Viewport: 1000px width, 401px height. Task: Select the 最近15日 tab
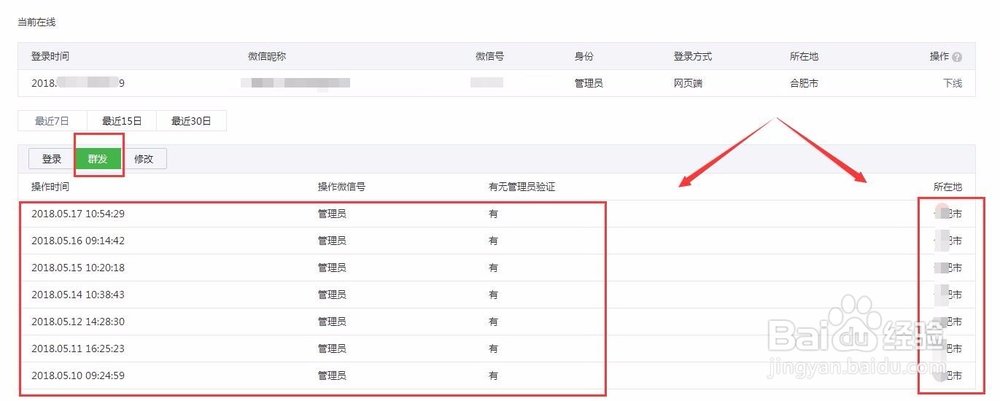click(x=121, y=121)
